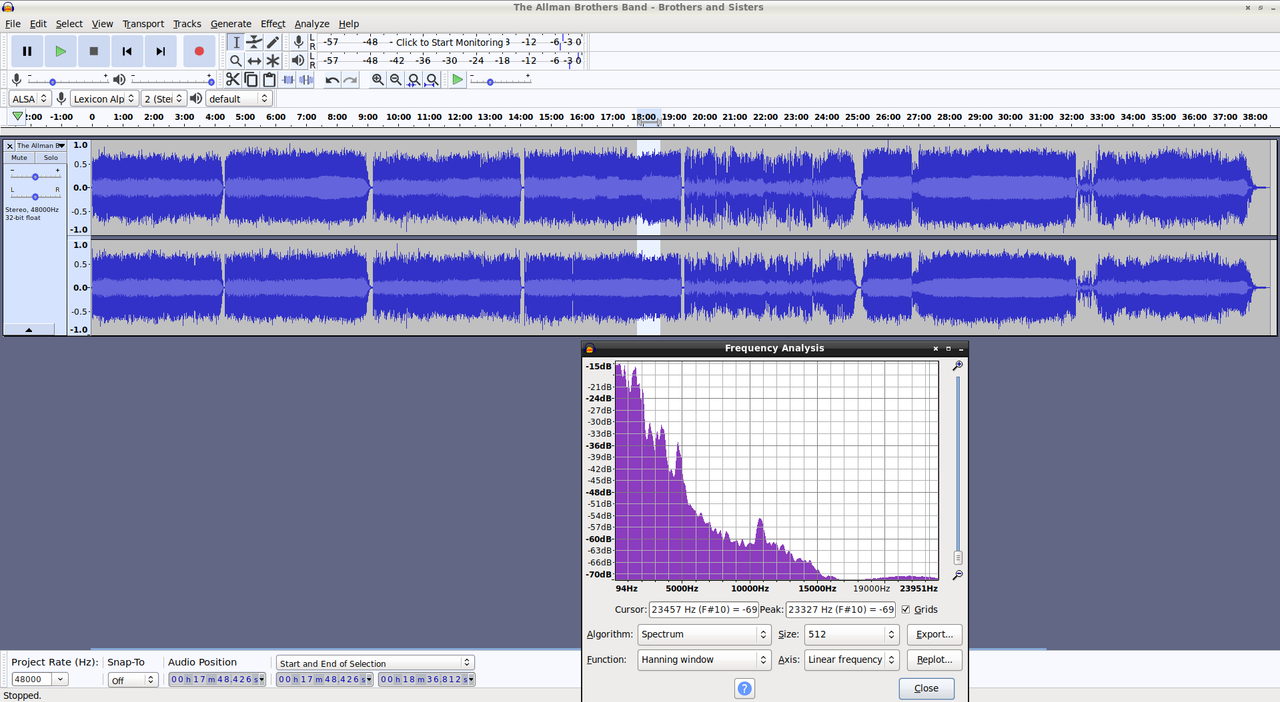Open the Effect menu
This screenshot has width=1280, height=702.
273,23
